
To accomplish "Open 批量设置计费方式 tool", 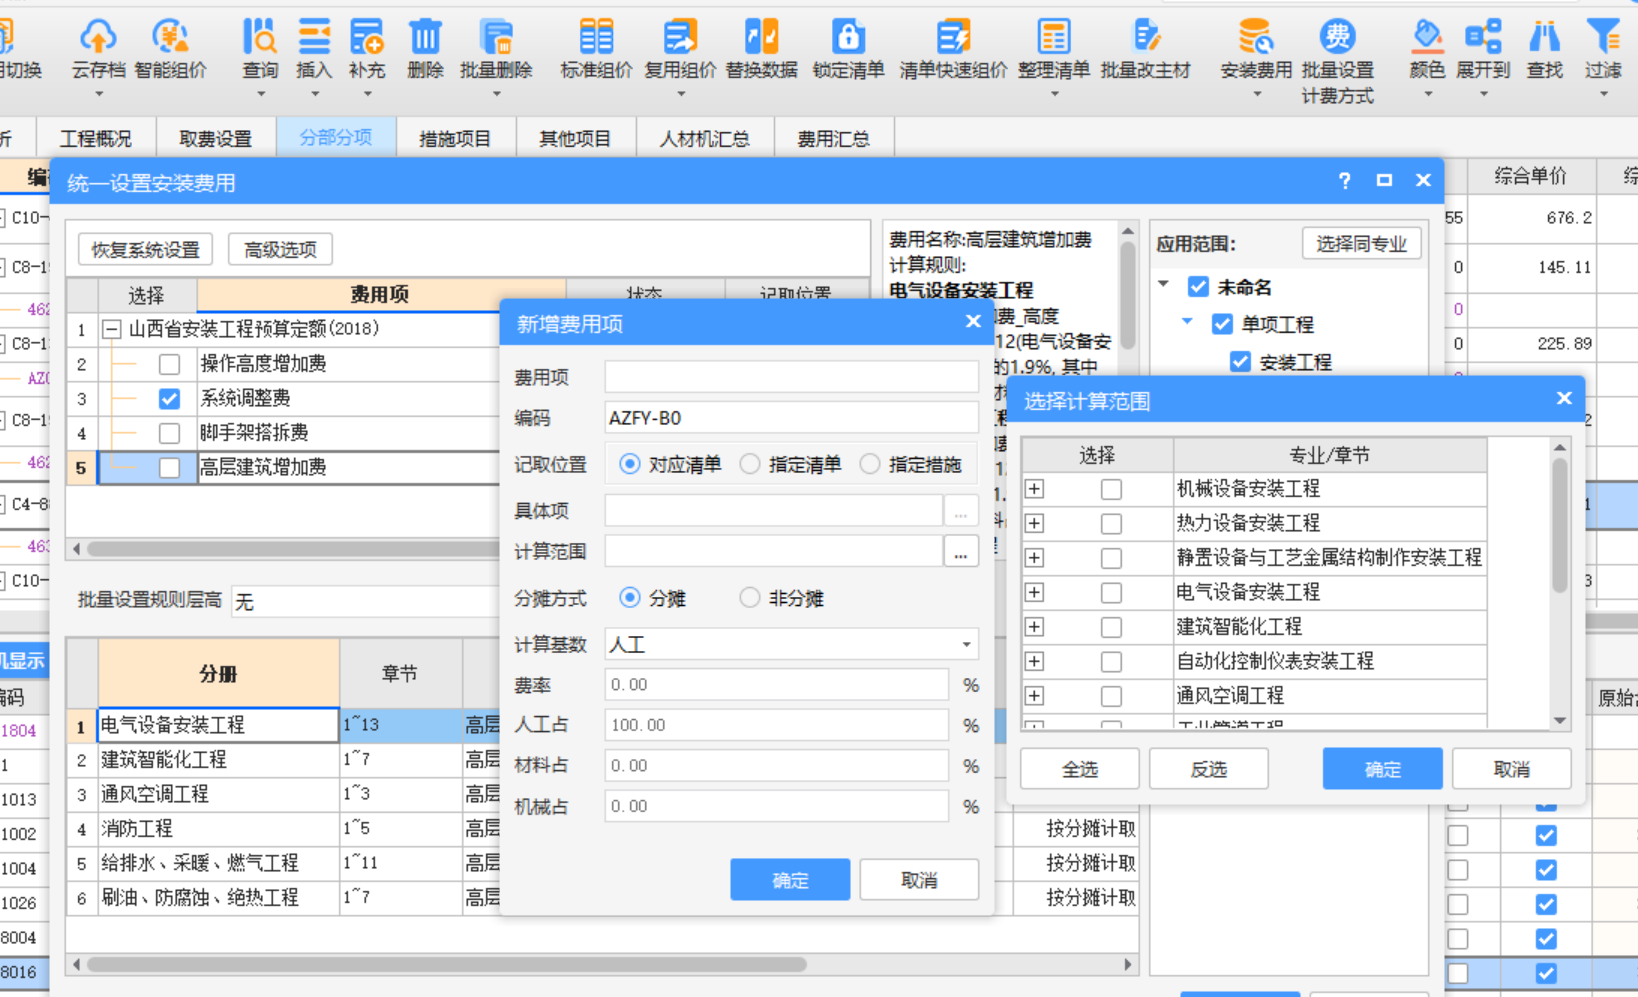I will click(x=1338, y=60).
